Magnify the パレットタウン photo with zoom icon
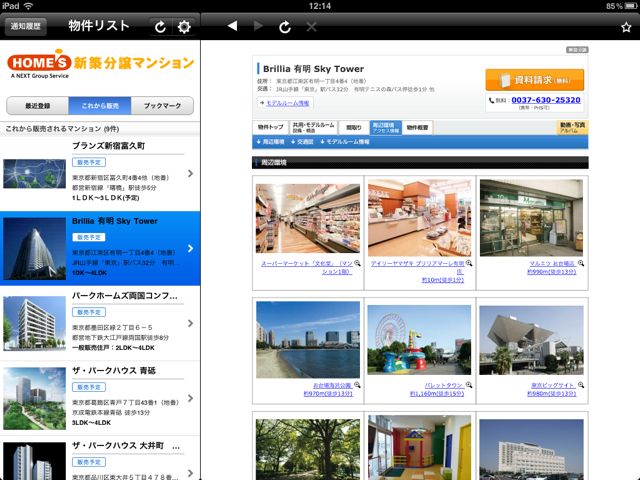Screen dimensions: 640x480 pyautogui.click(x=469, y=385)
